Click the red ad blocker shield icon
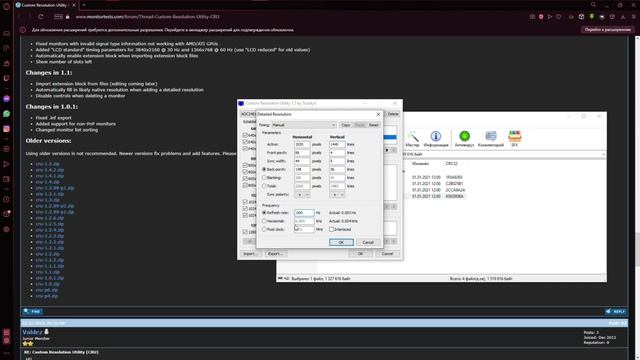This screenshot has height=360, width=640. click(541, 17)
